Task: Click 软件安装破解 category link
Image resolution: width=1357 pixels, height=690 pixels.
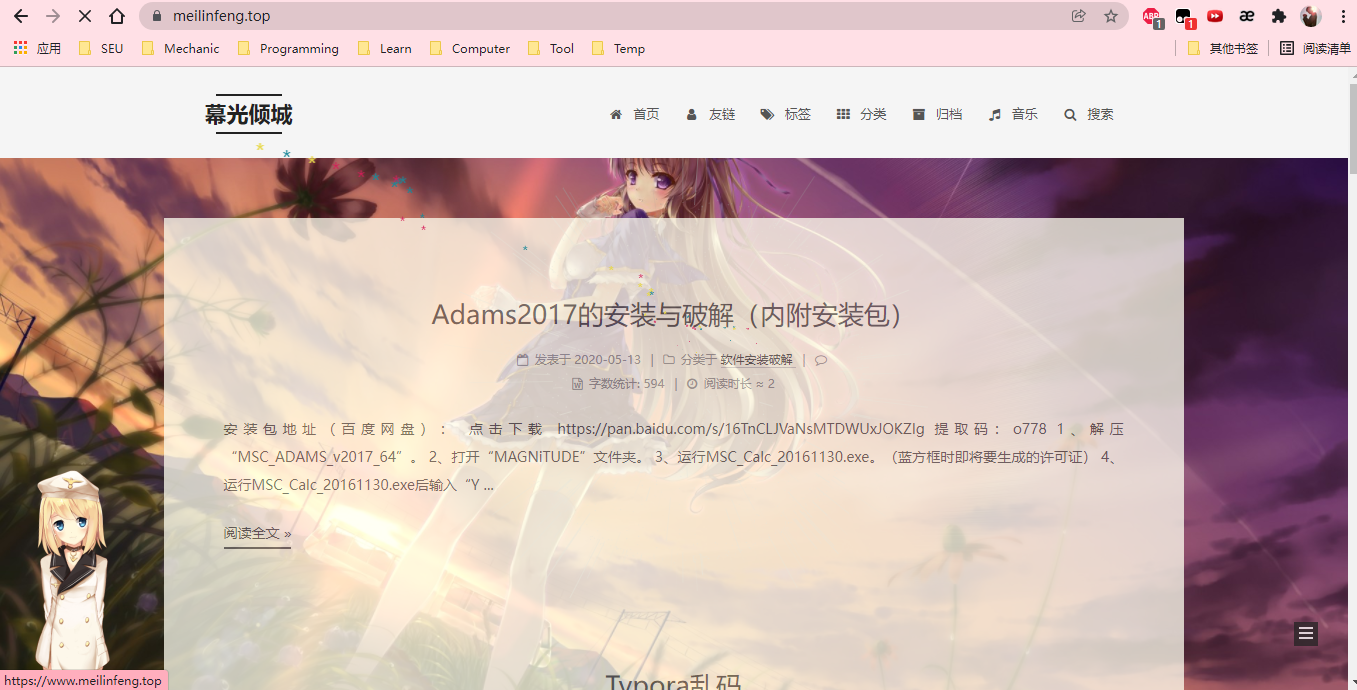Action: 757,360
